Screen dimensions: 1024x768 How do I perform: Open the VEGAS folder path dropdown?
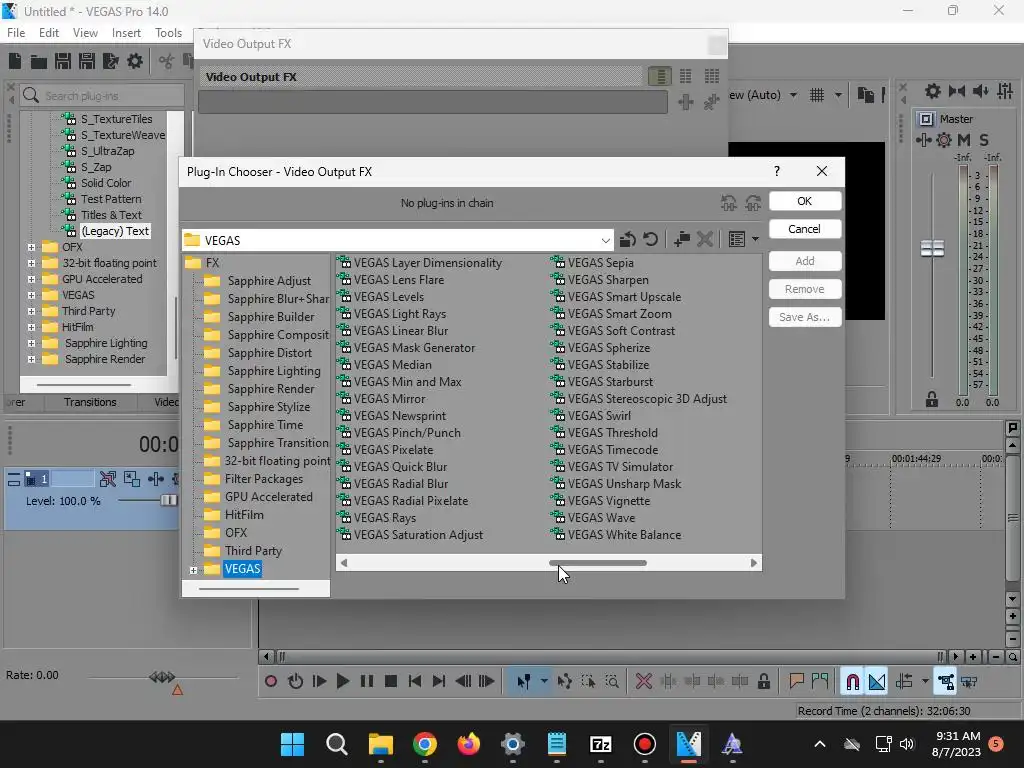pyautogui.click(x=605, y=241)
